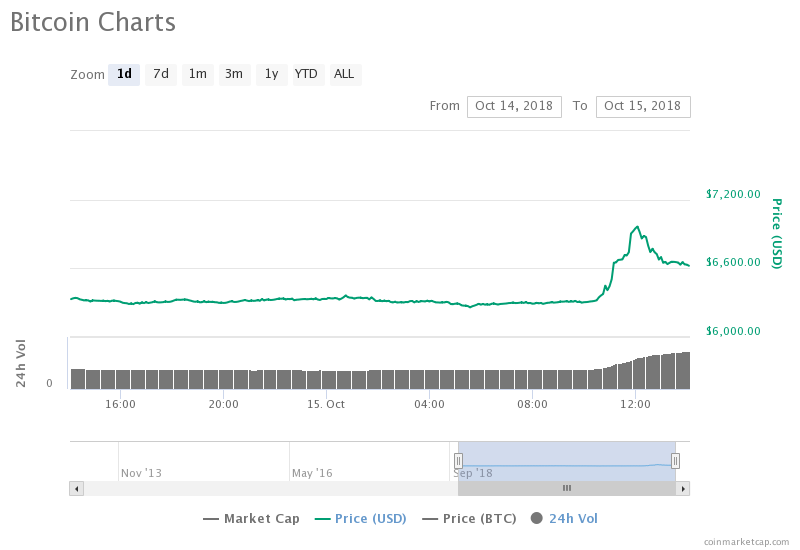Select the 1d zoom range
Image resolution: width=800 pixels, height=550 pixels.
[x=124, y=74]
